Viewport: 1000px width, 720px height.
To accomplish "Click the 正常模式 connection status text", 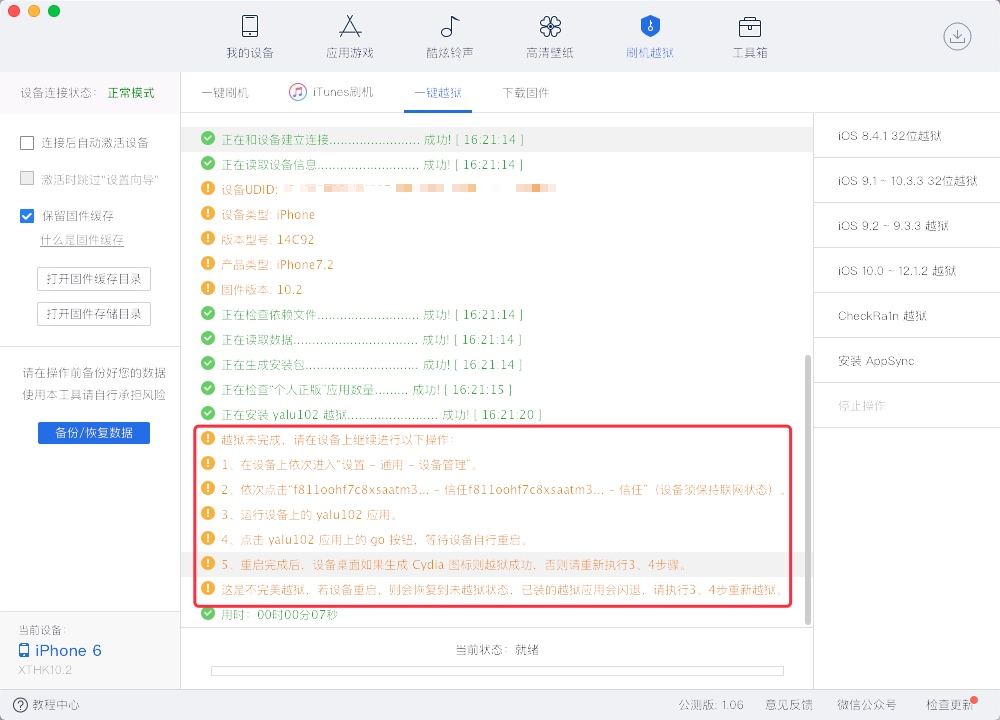I will click(x=131, y=93).
